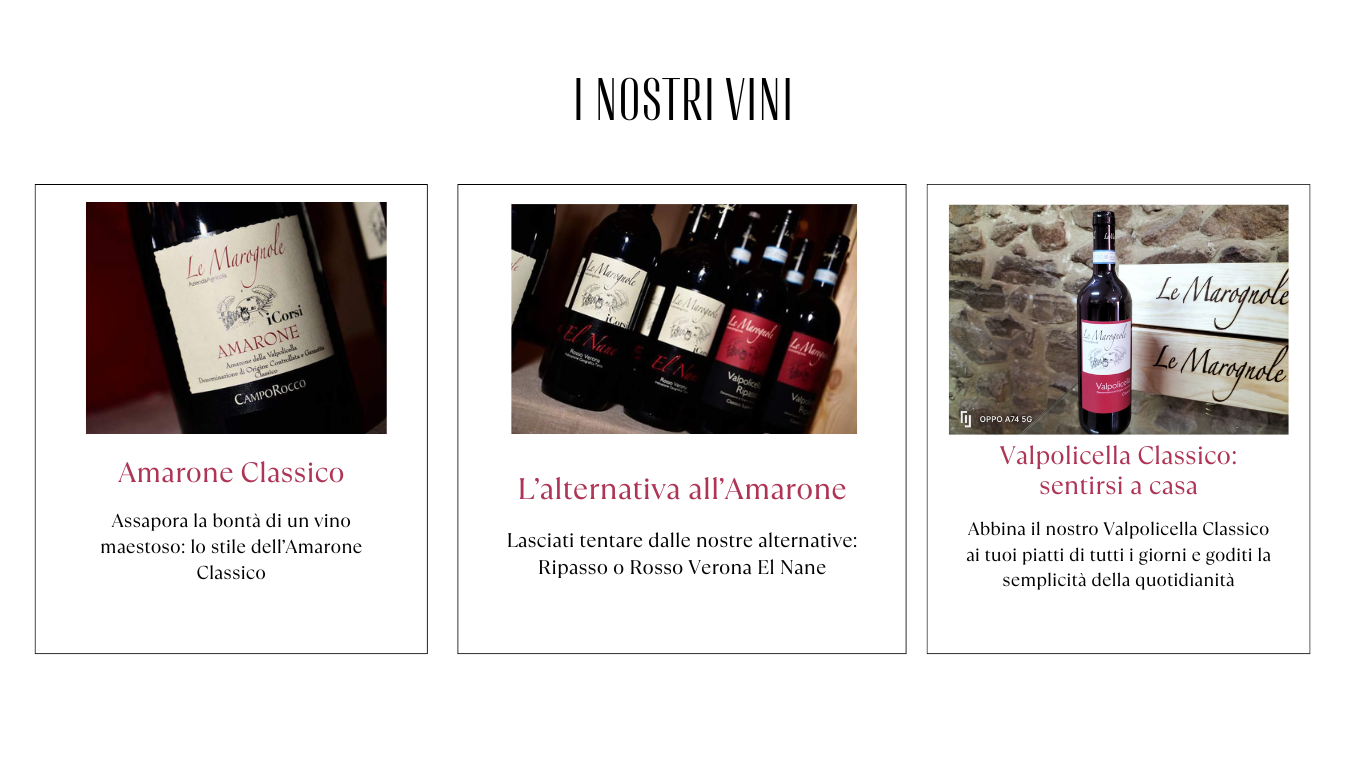Select the Valpolicella Classico: sentirsi a casa title
Viewport: 1366px width, 768px height.
click(x=1118, y=470)
